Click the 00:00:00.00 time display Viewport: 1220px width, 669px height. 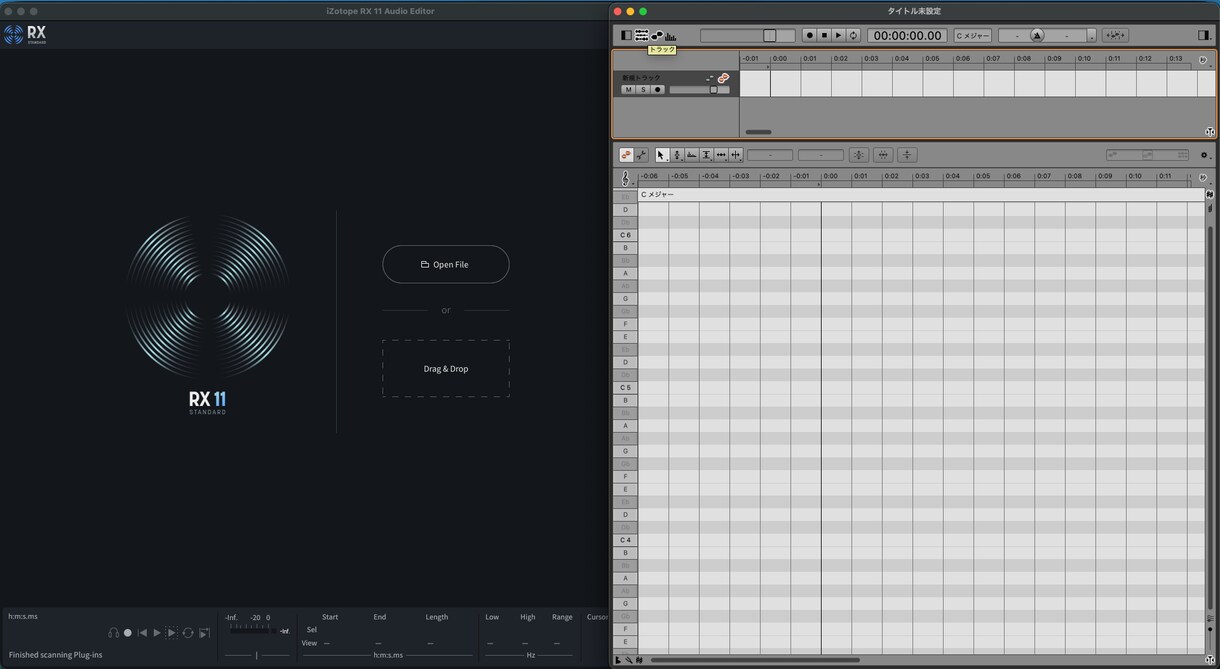pyautogui.click(x=907, y=35)
